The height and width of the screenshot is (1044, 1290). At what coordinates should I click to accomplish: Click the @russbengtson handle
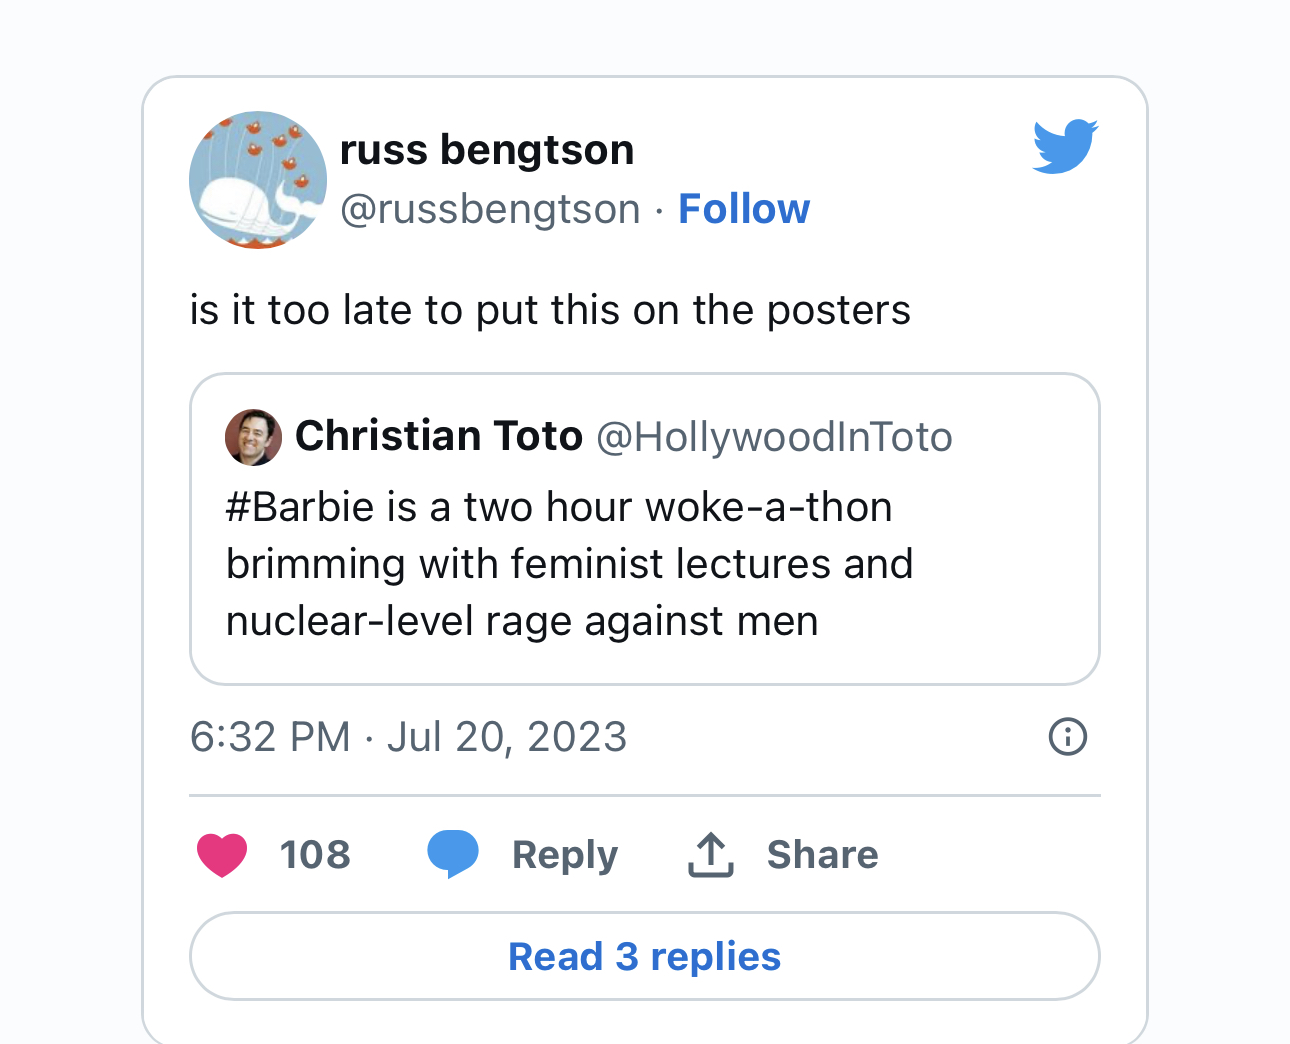click(490, 209)
